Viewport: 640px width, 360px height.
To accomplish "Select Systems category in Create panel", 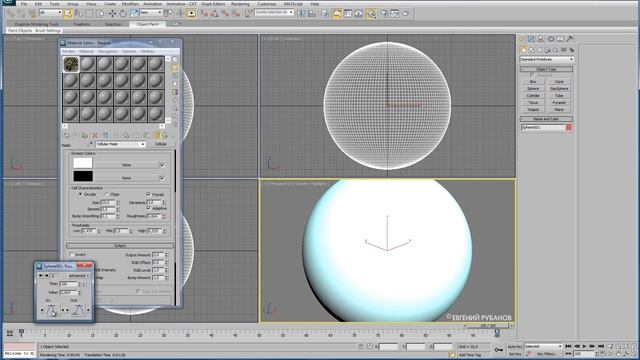I will [571, 50].
